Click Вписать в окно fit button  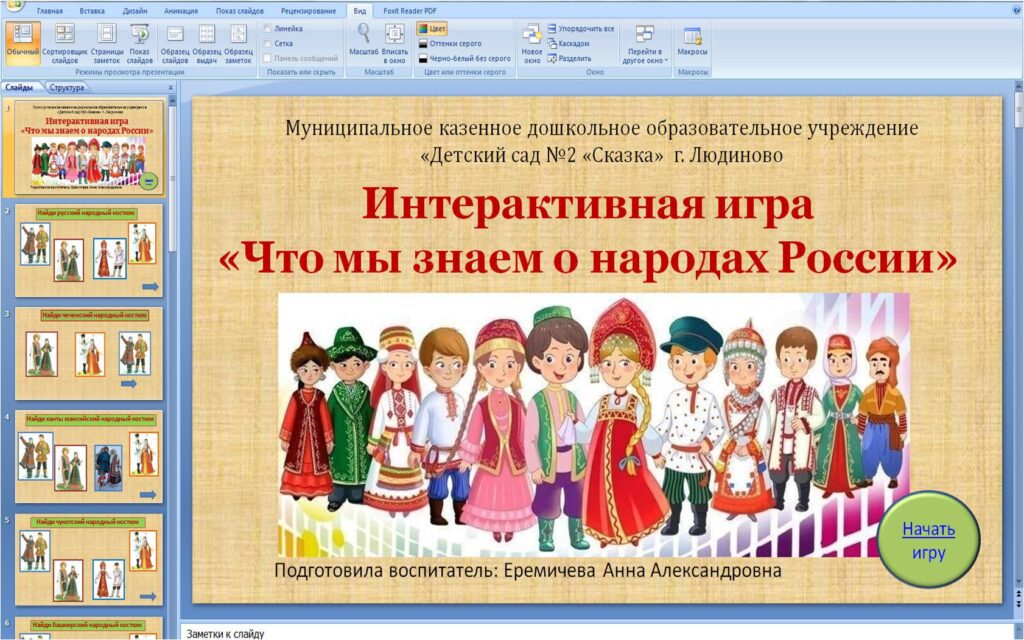coord(395,45)
